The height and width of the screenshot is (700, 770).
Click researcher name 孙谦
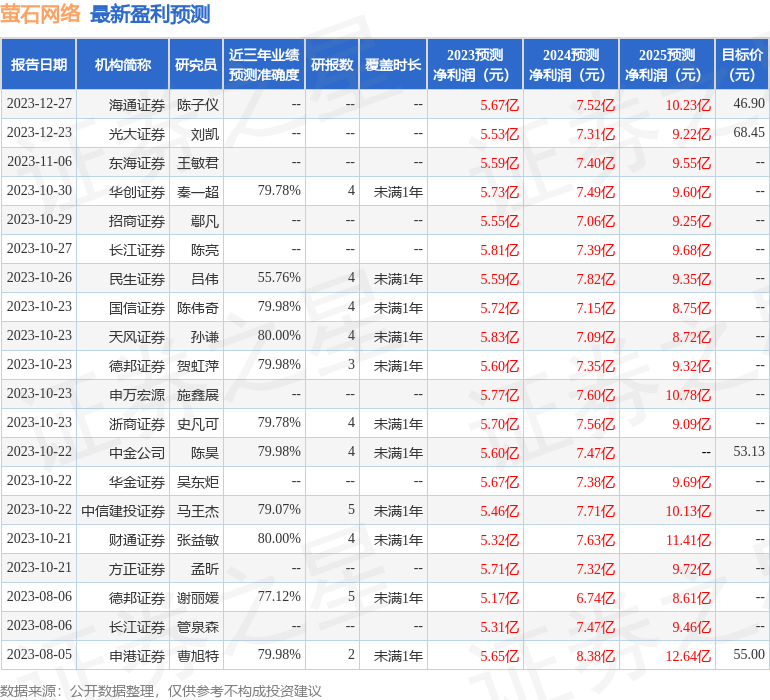205,336
